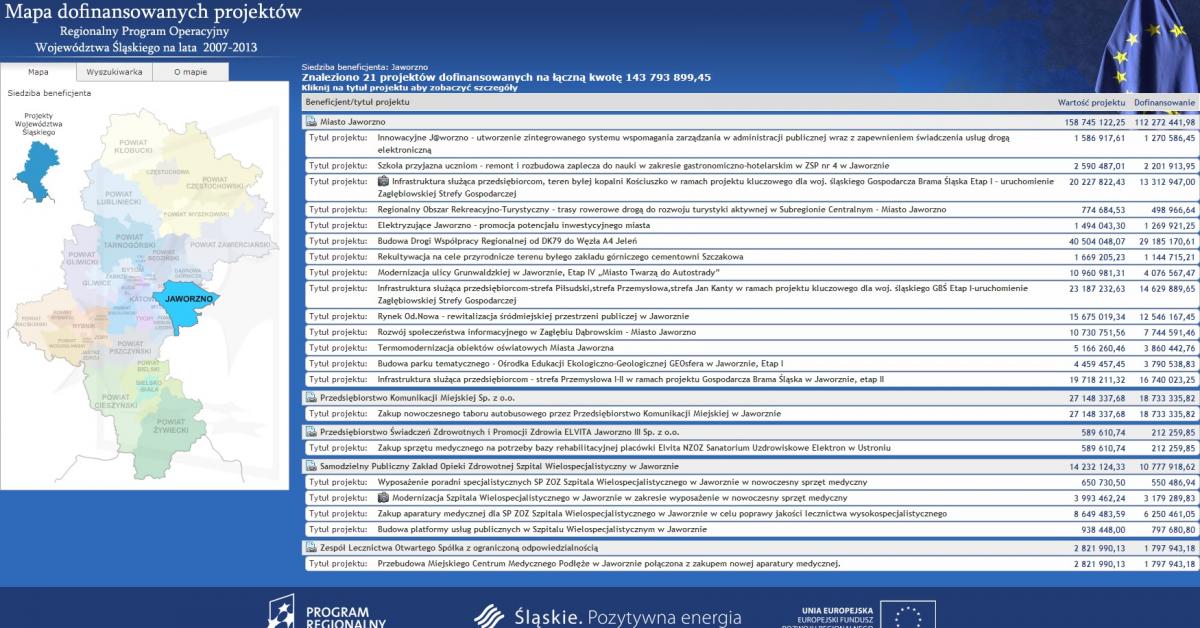Click the icon beside Samodzielny Publiczny Zakład Opieki Zdrowotnej

point(311,466)
